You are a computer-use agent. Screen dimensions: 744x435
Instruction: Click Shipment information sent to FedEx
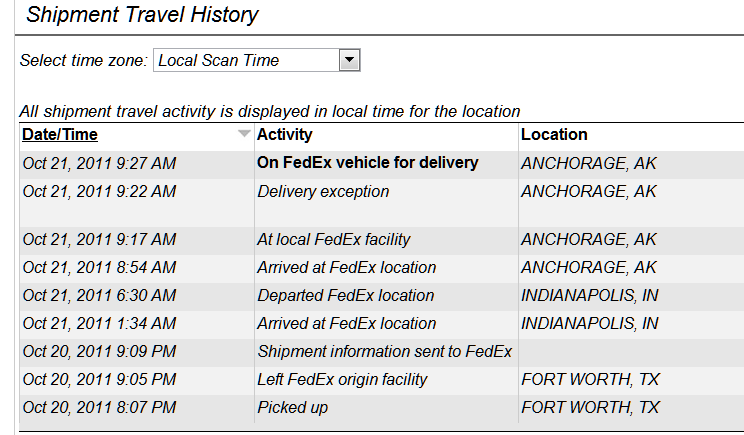click(384, 352)
